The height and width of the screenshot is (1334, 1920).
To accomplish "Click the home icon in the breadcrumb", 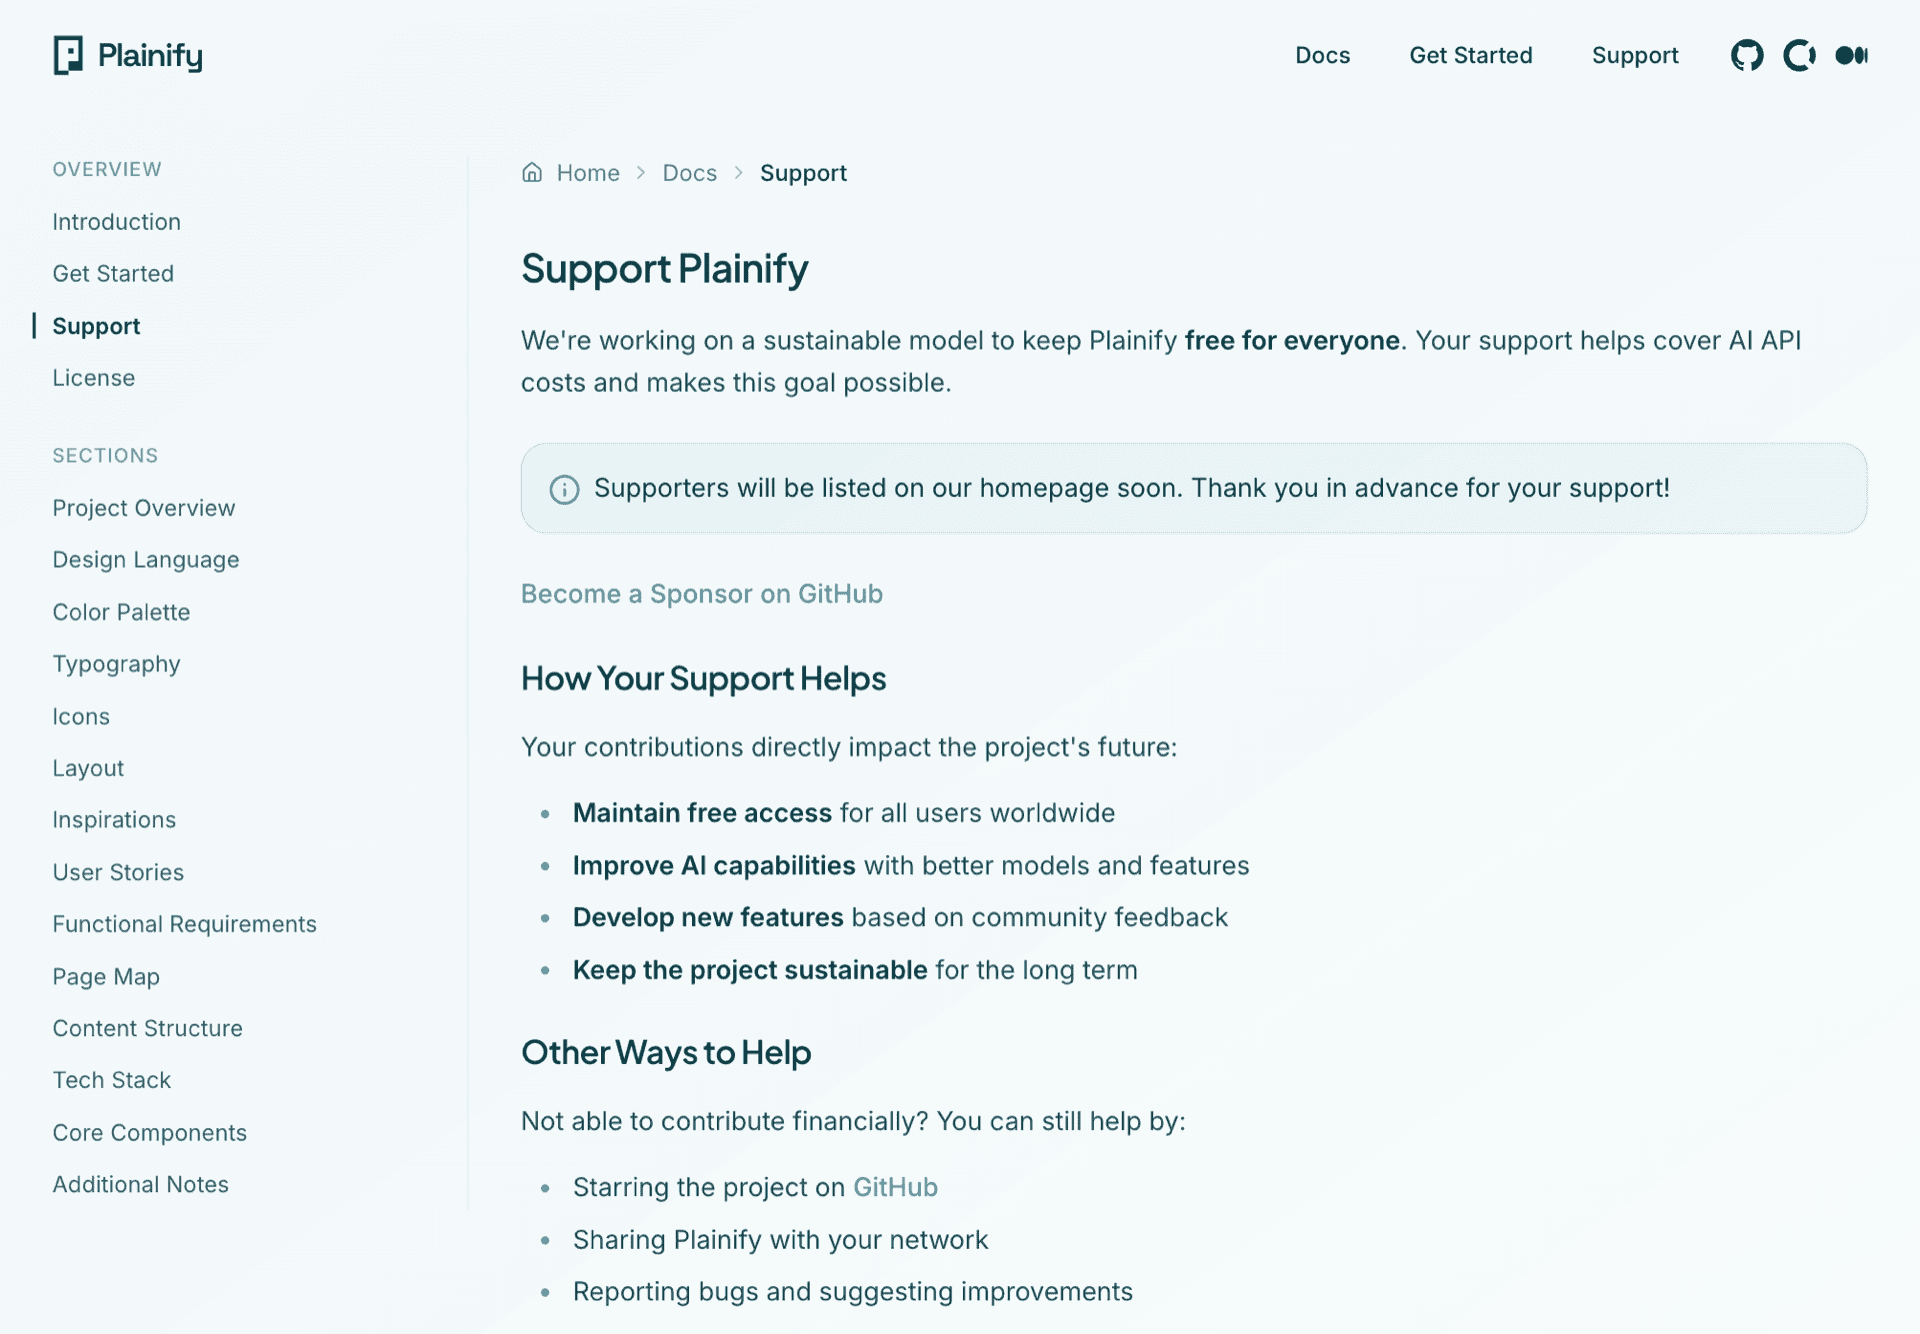I will (531, 172).
